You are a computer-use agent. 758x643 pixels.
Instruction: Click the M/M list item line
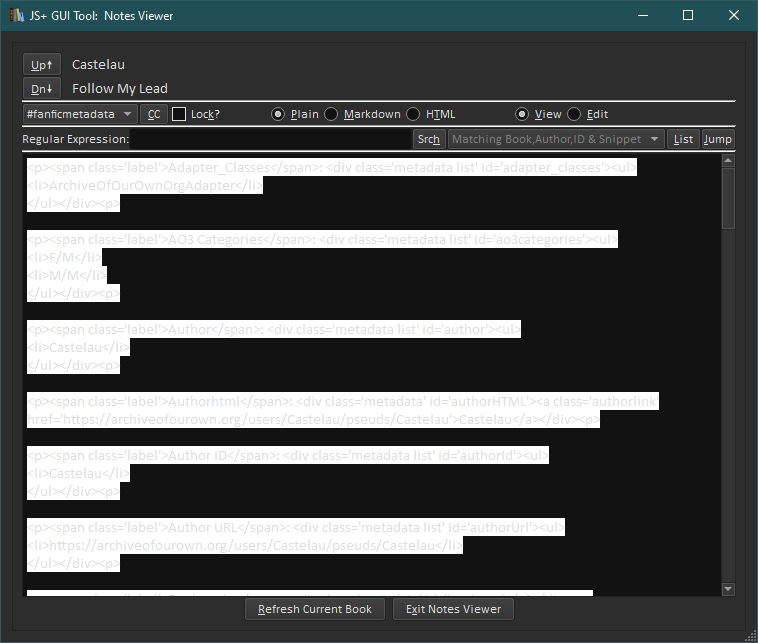point(67,276)
